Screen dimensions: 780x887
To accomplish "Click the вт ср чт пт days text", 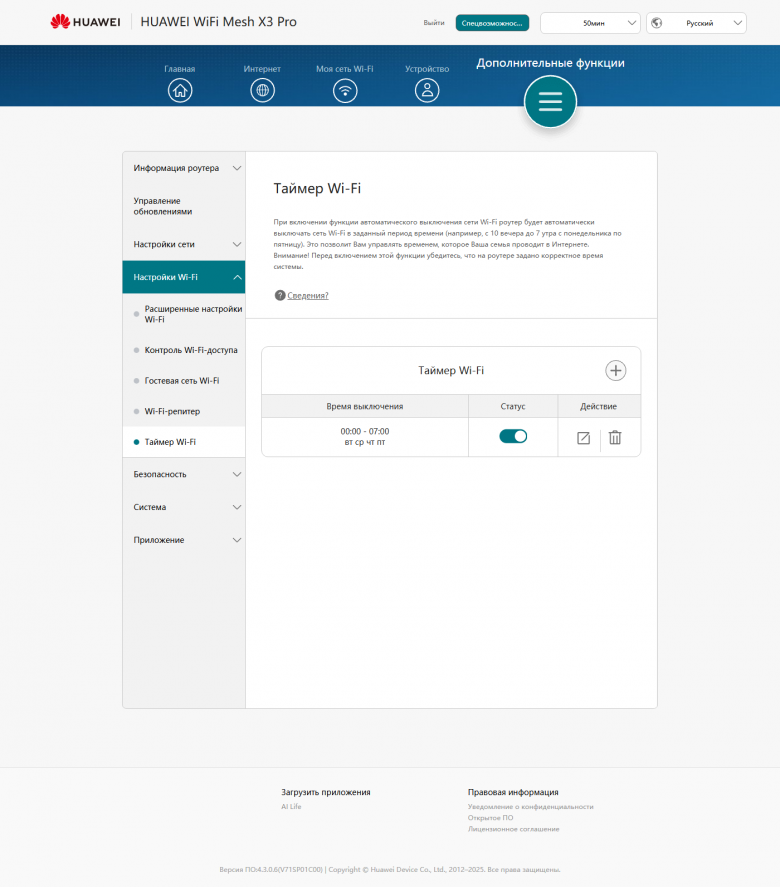I will point(365,442).
